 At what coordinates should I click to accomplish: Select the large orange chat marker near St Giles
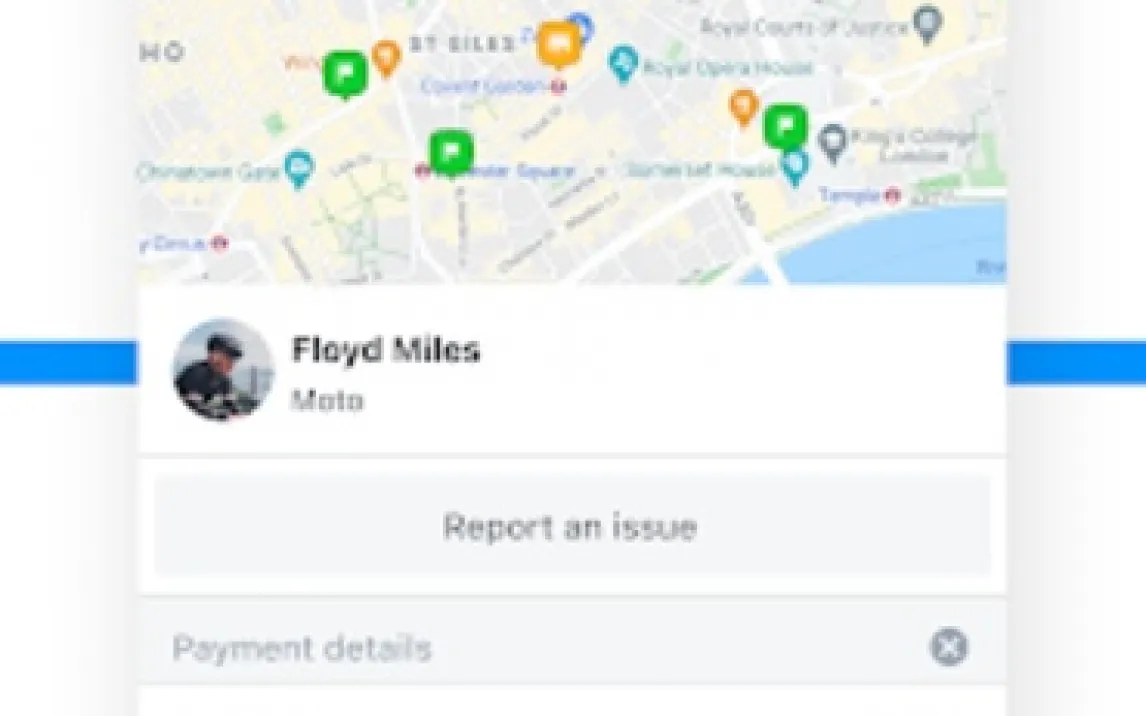tap(559, 45)
